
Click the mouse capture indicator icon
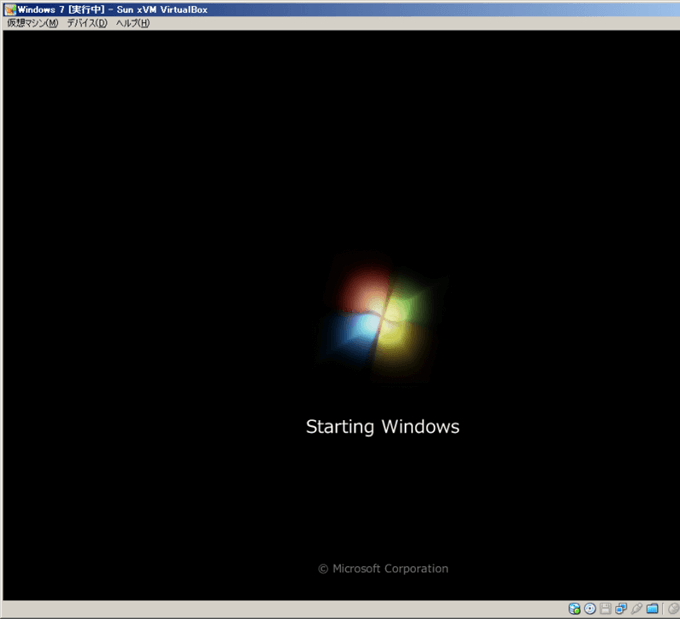coord(674,609)
